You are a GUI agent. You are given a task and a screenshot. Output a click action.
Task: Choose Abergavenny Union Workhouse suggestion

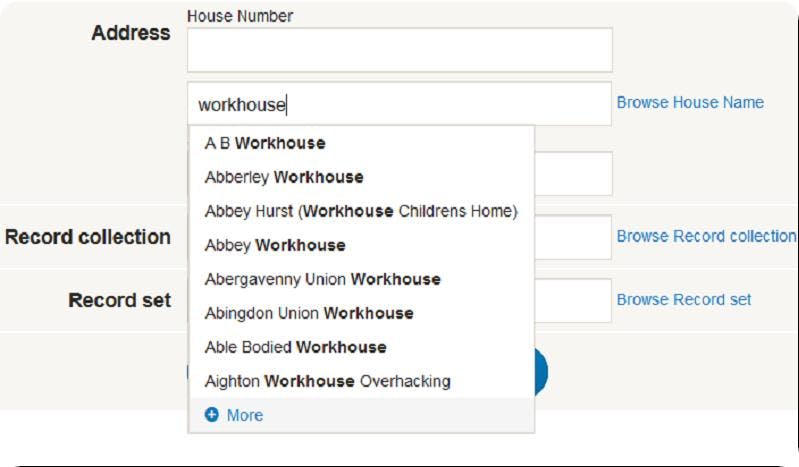pyautogui.click(x=322, y=279)
